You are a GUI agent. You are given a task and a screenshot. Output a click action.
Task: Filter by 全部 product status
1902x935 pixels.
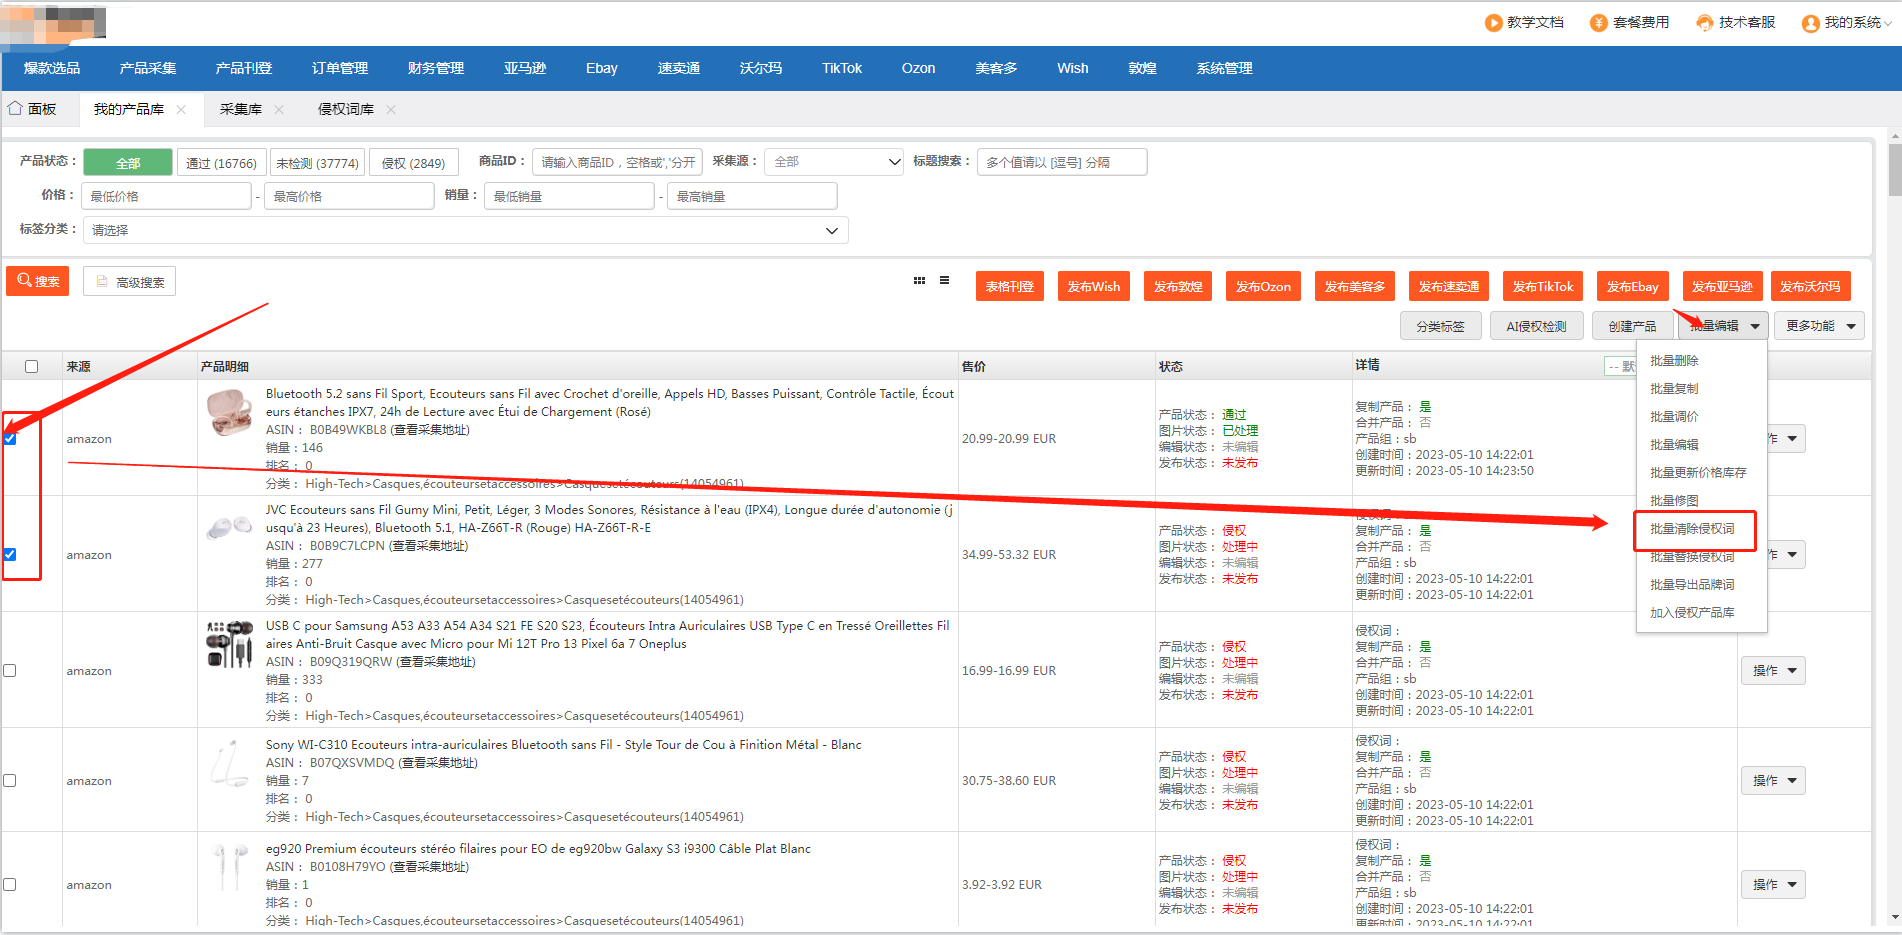(128, 163)
